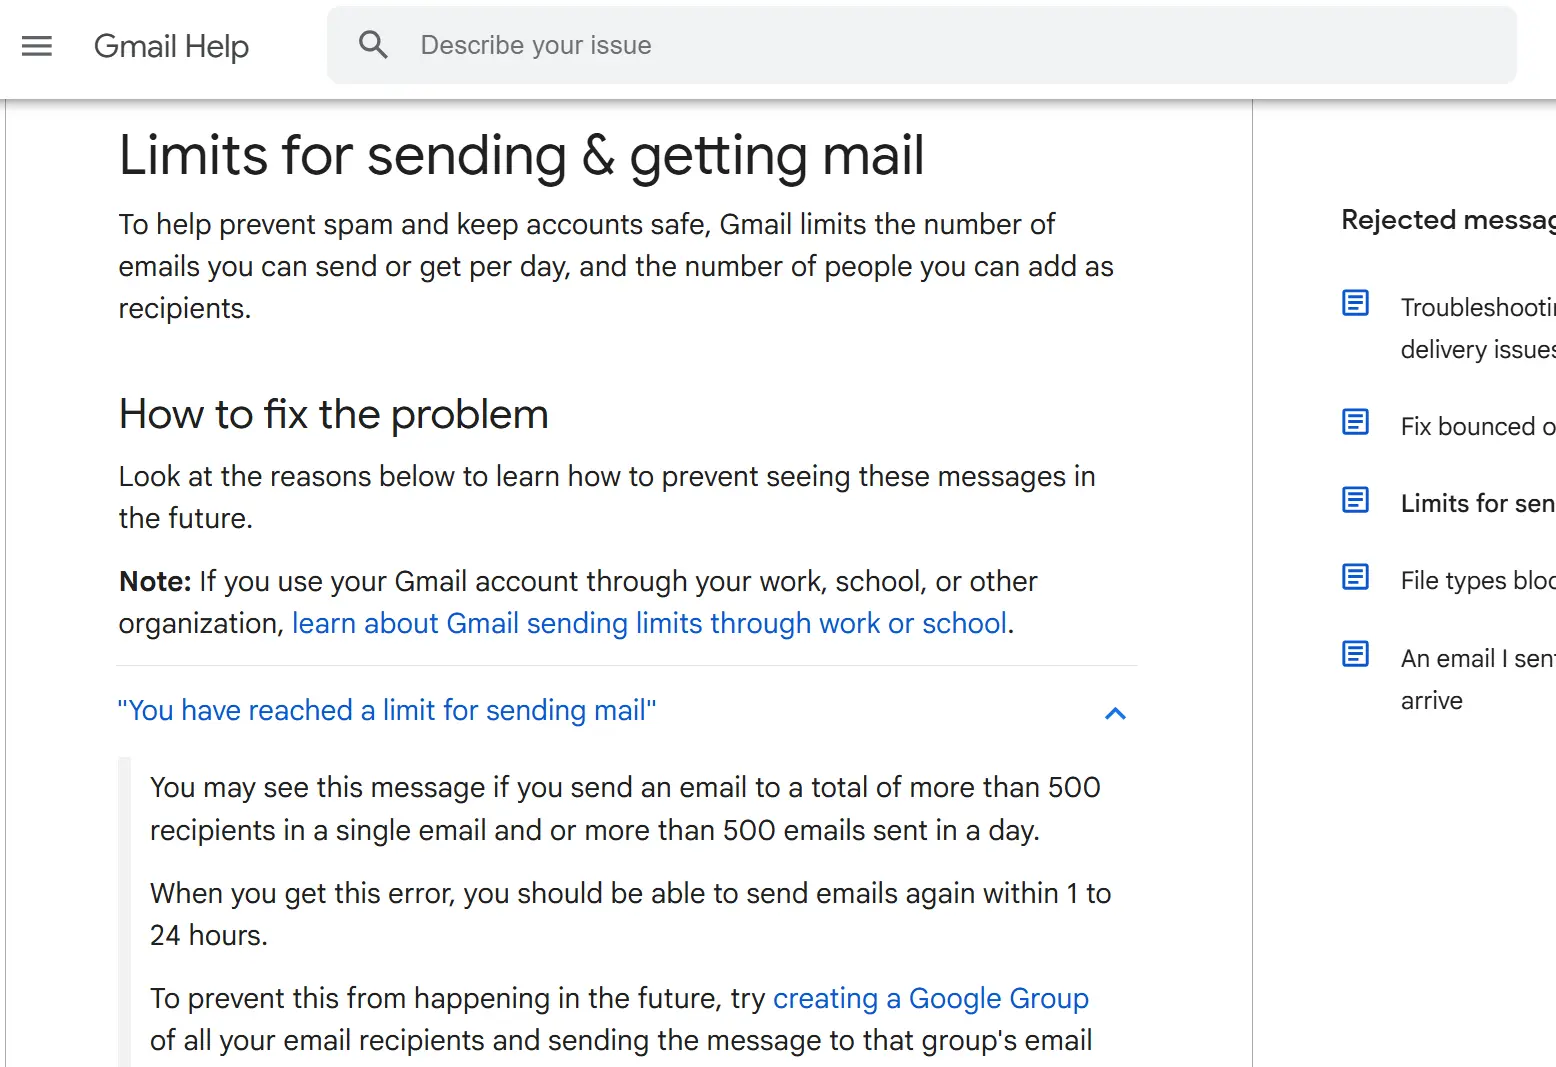Select the Gmail Help logo

tap(171, 46)
